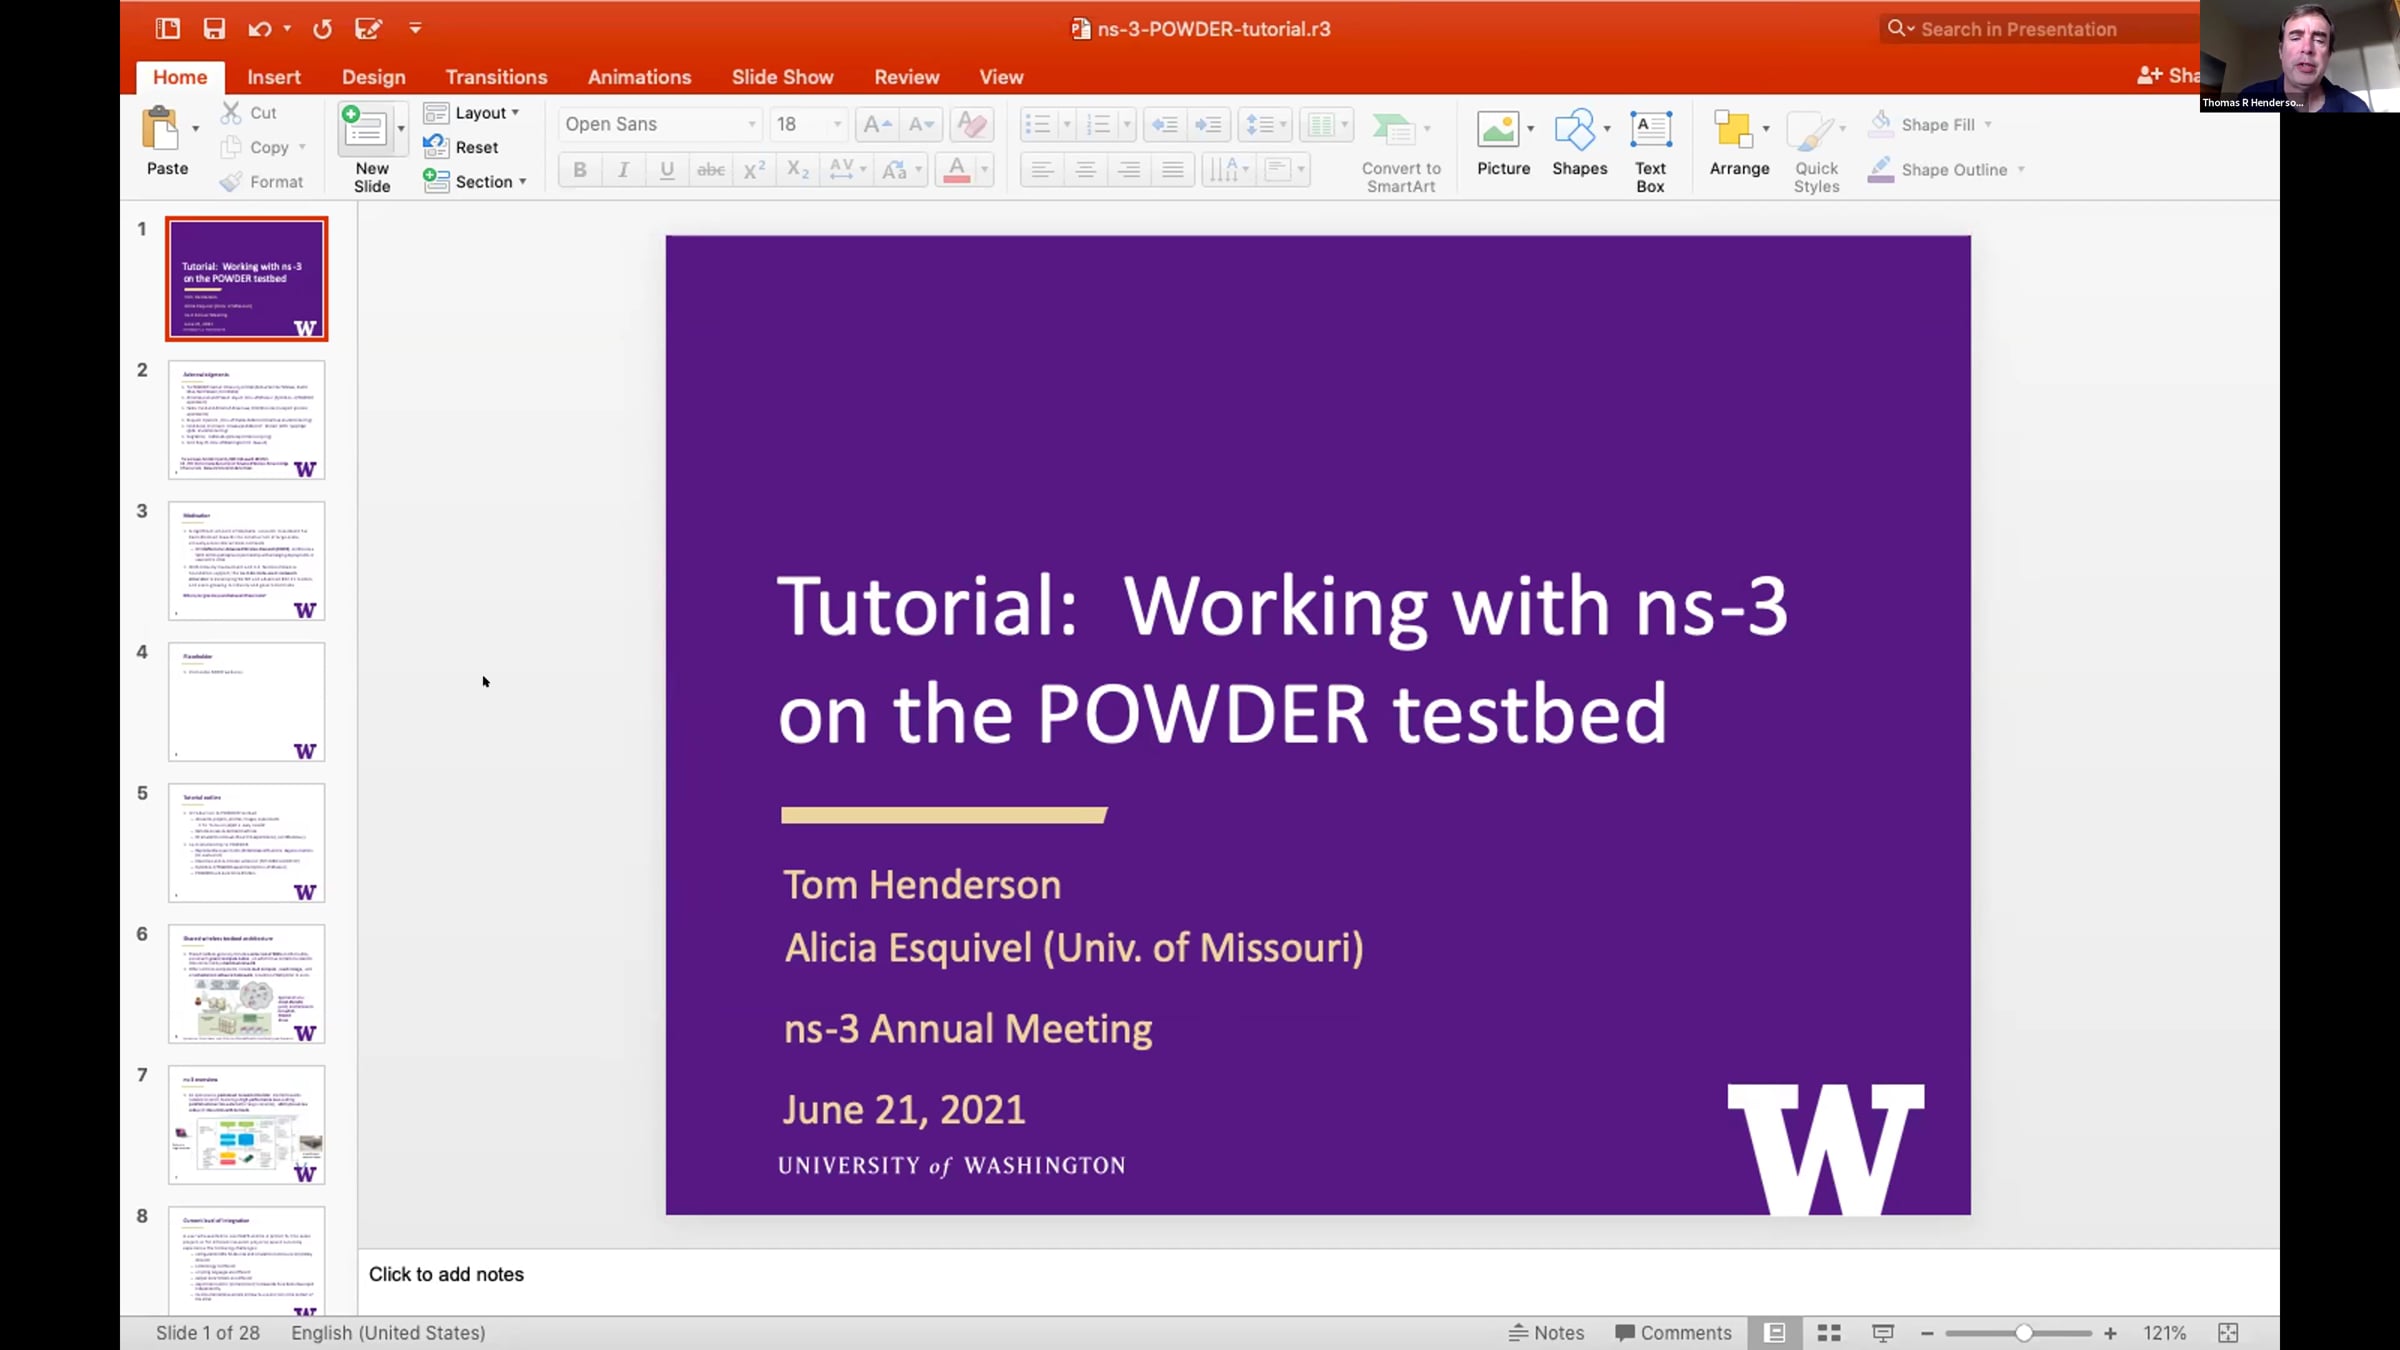The height and width of the screenshot is (1350, 2400).
Task: Center the text alignment
Action: click(x=1085, y=170)
